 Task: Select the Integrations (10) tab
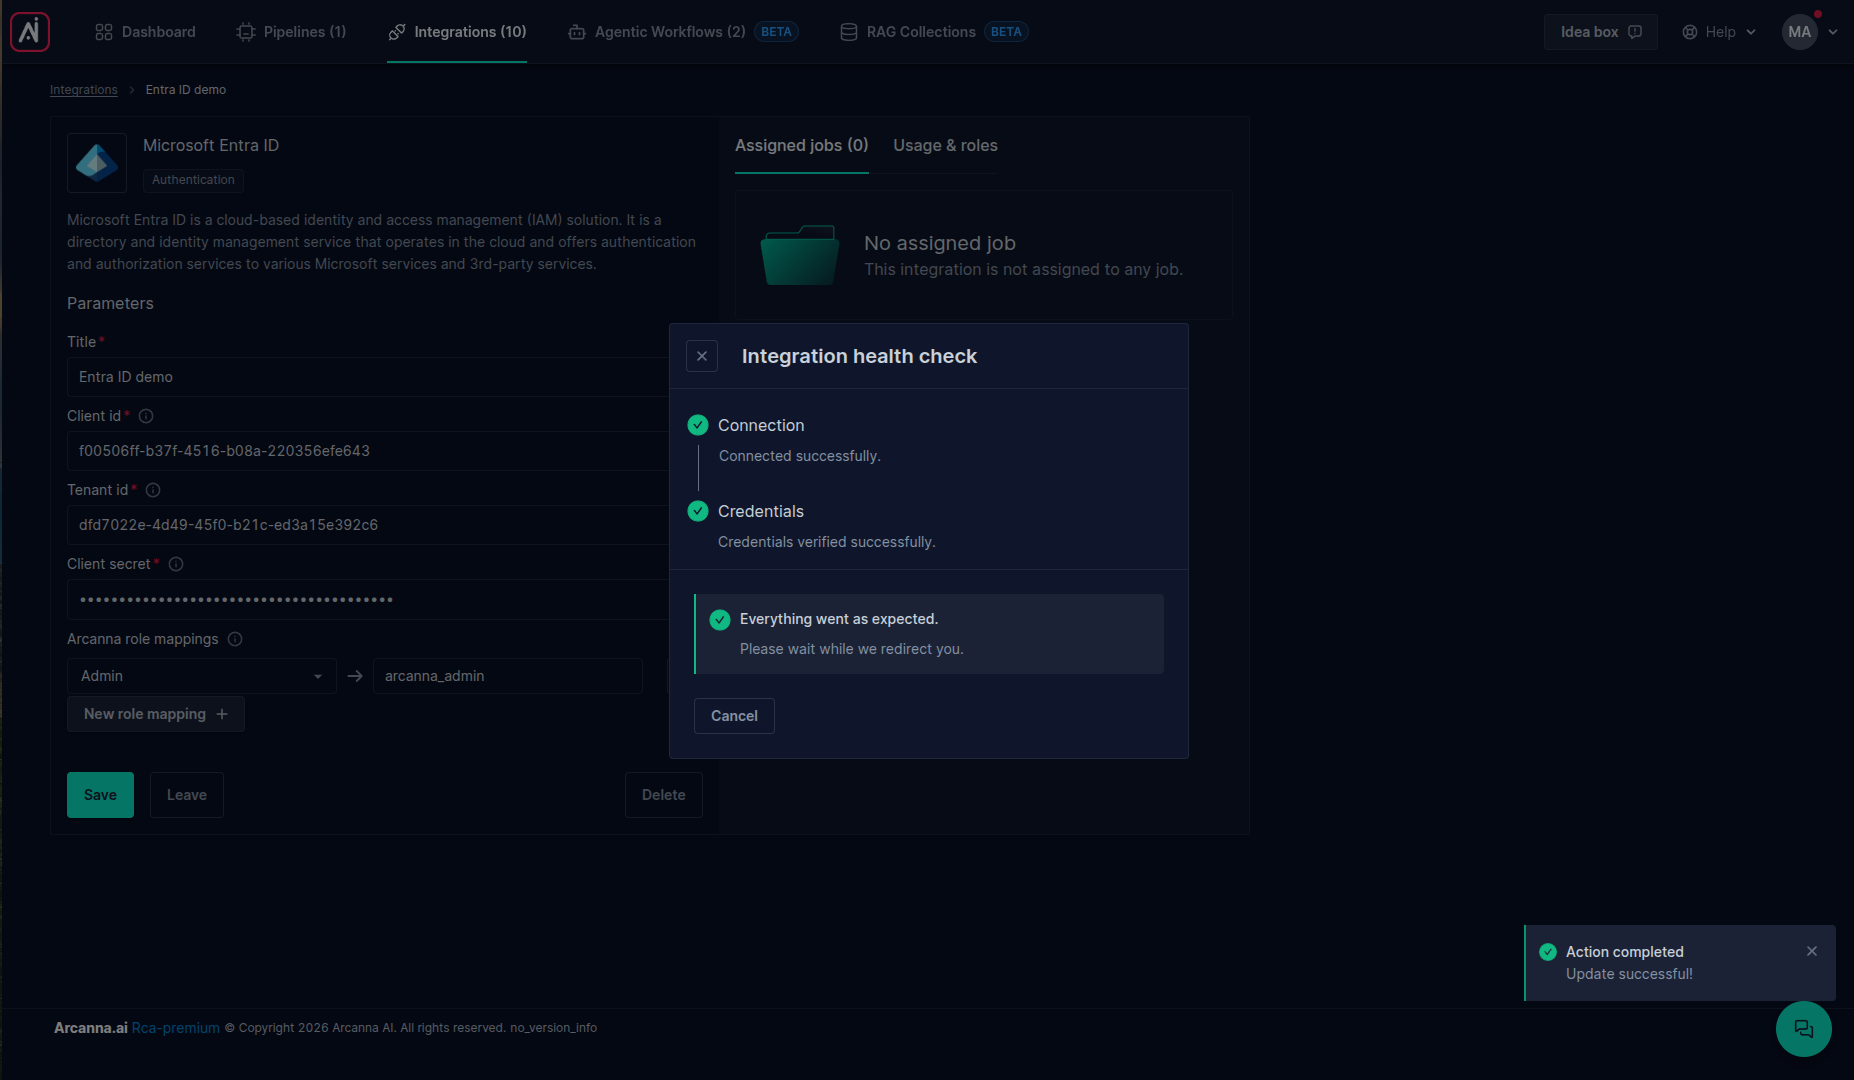[x=457, y=32]
